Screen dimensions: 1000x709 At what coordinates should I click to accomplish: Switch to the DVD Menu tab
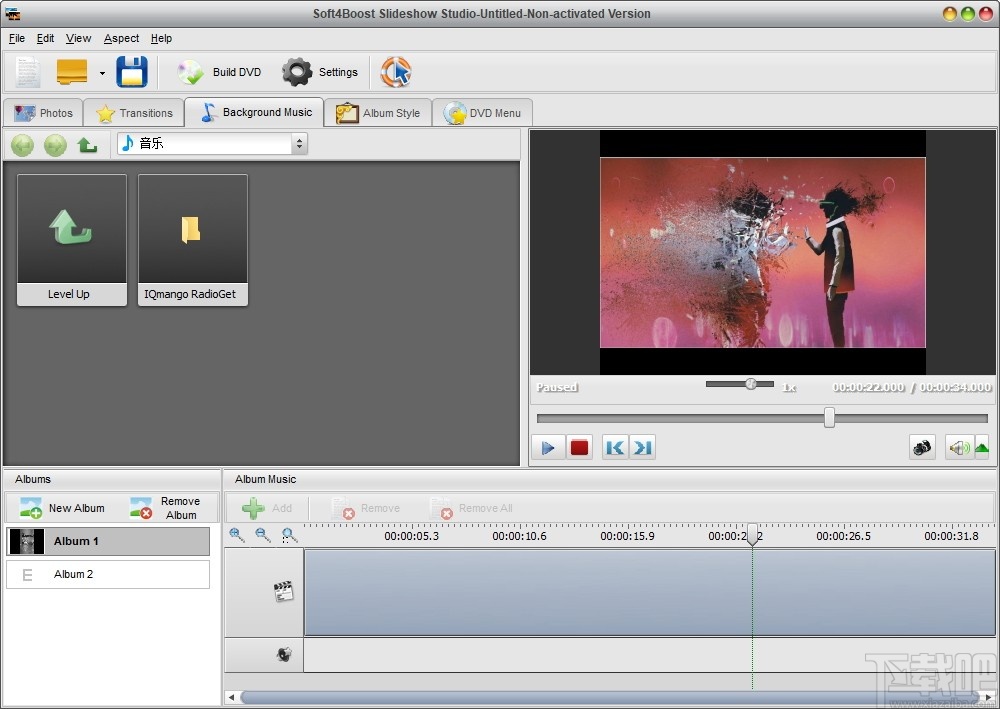(483, 113)
